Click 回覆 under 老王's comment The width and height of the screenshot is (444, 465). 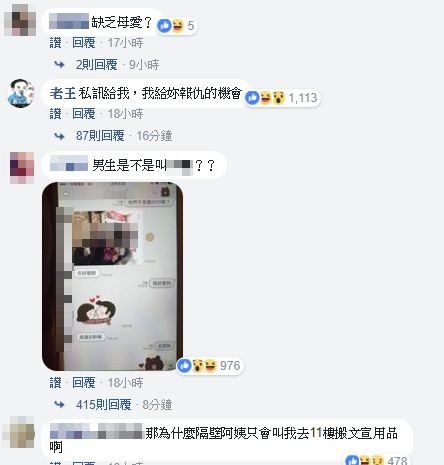(x=84, y=114)
